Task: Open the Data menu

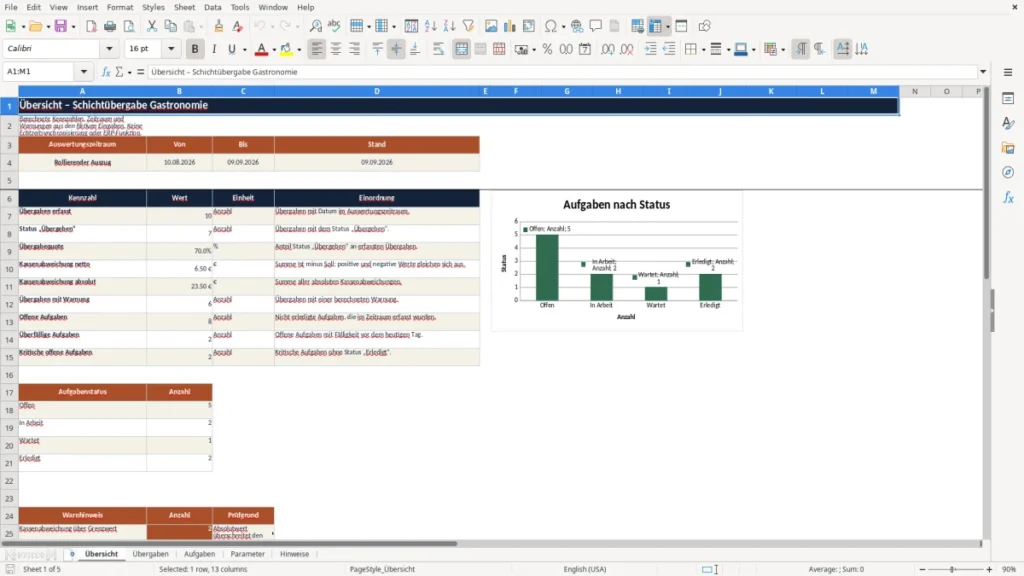Action: (x=212, y=7)
